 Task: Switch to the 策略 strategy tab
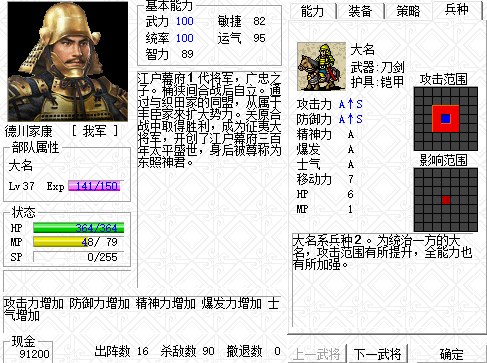pos(408,11)
